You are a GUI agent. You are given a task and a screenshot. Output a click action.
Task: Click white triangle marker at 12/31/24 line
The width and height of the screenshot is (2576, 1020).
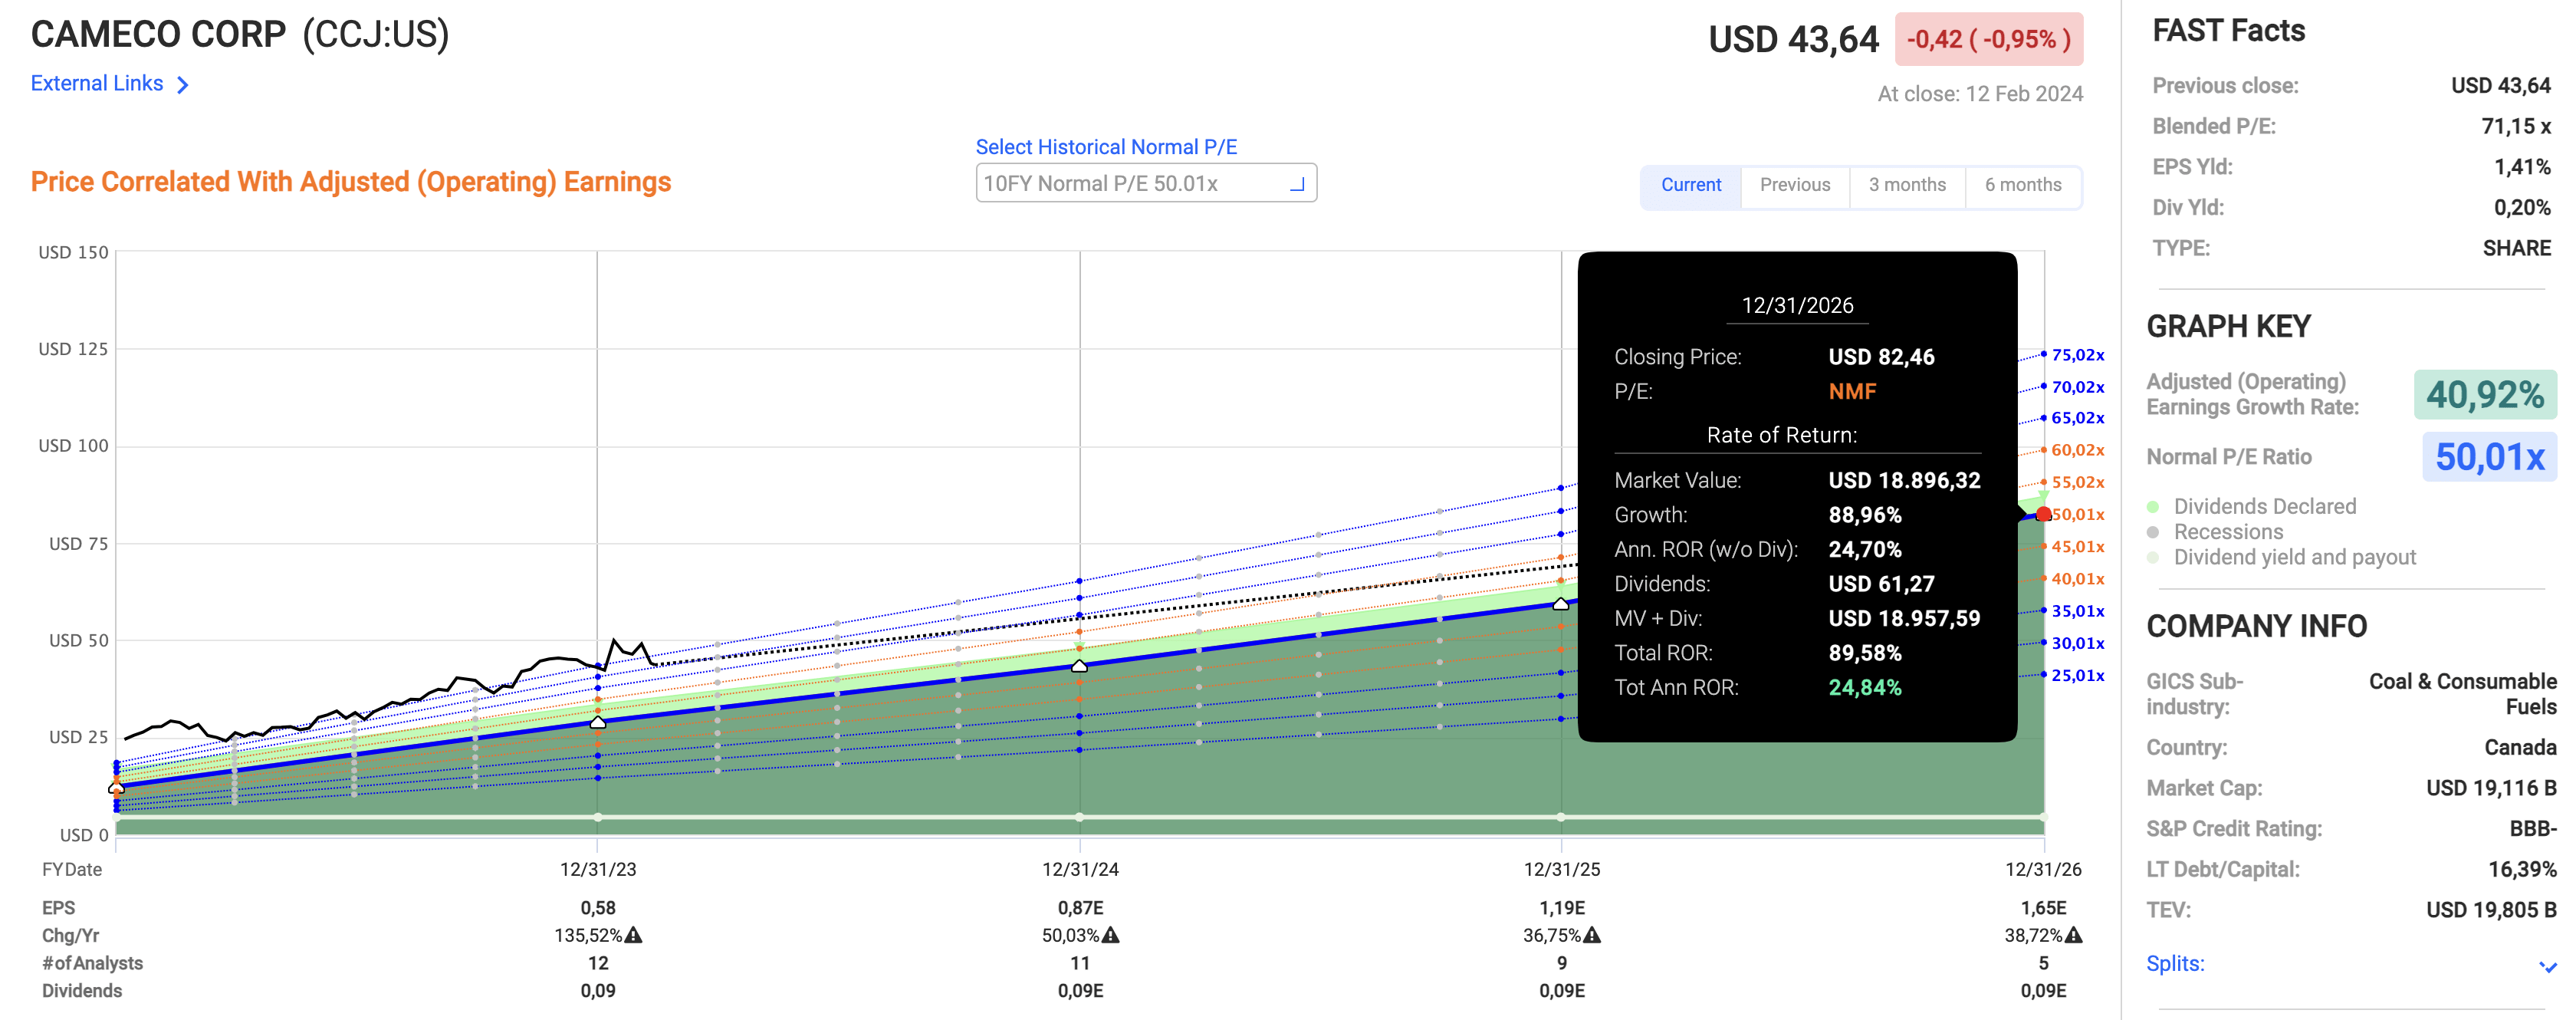(1079, 665)
